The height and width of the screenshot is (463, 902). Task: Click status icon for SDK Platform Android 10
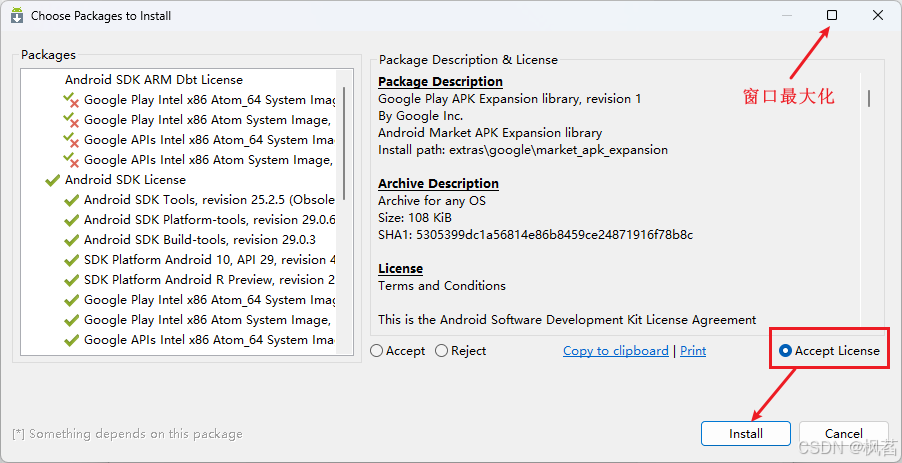point(71,260)
